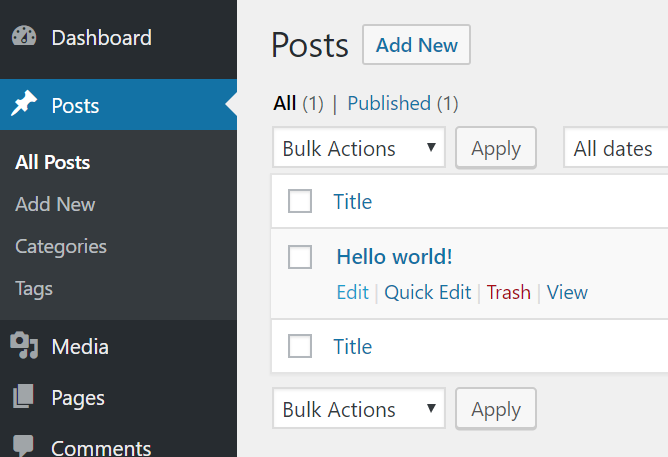Open the Hello world! post title link
This screenshot has width=668, height=457.
tap(394, 256)
